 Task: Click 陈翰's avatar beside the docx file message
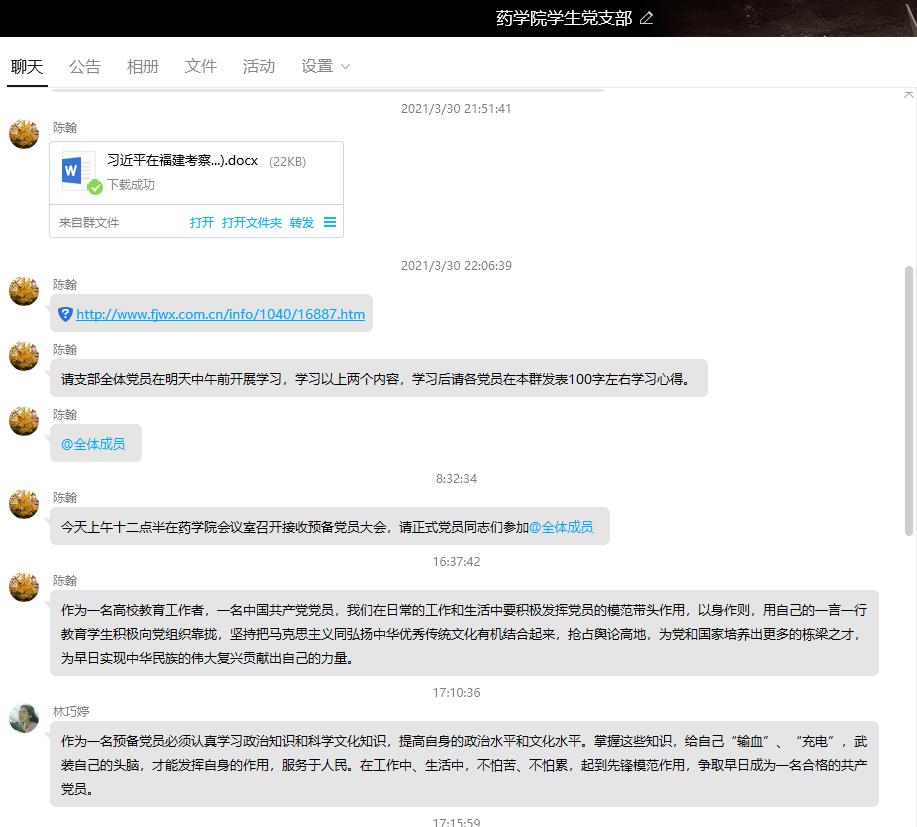24,134
